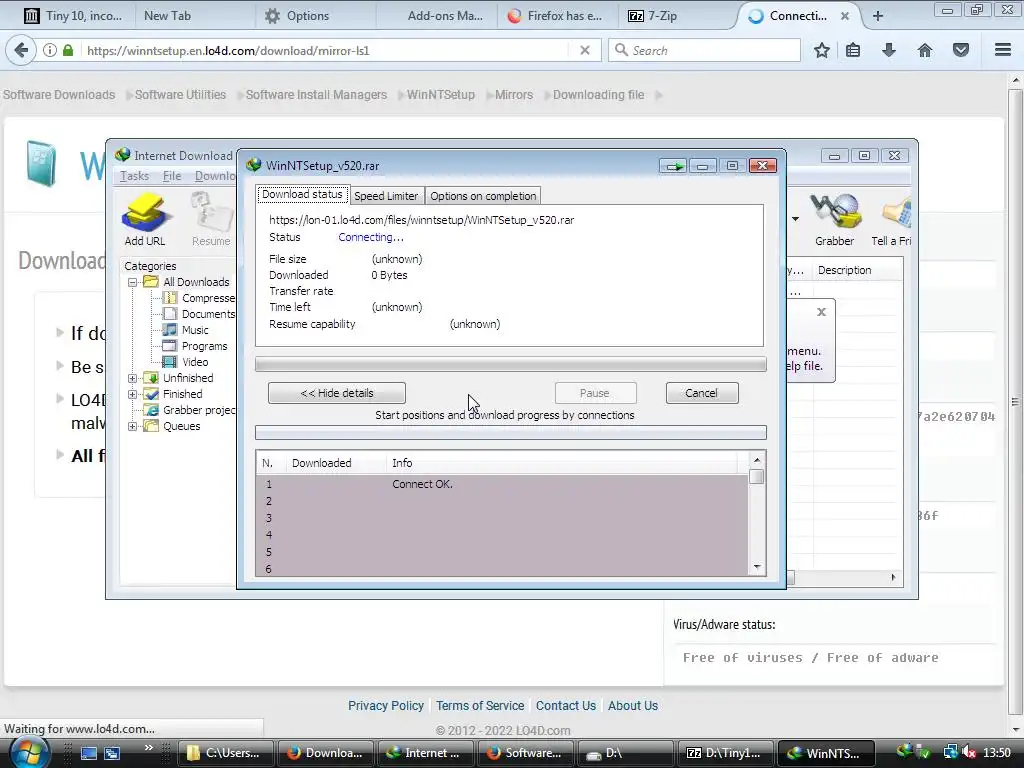This screenshot has width=1024, height=768.
Task: Stop loading page with X in address bar
Action: [585, 50]
